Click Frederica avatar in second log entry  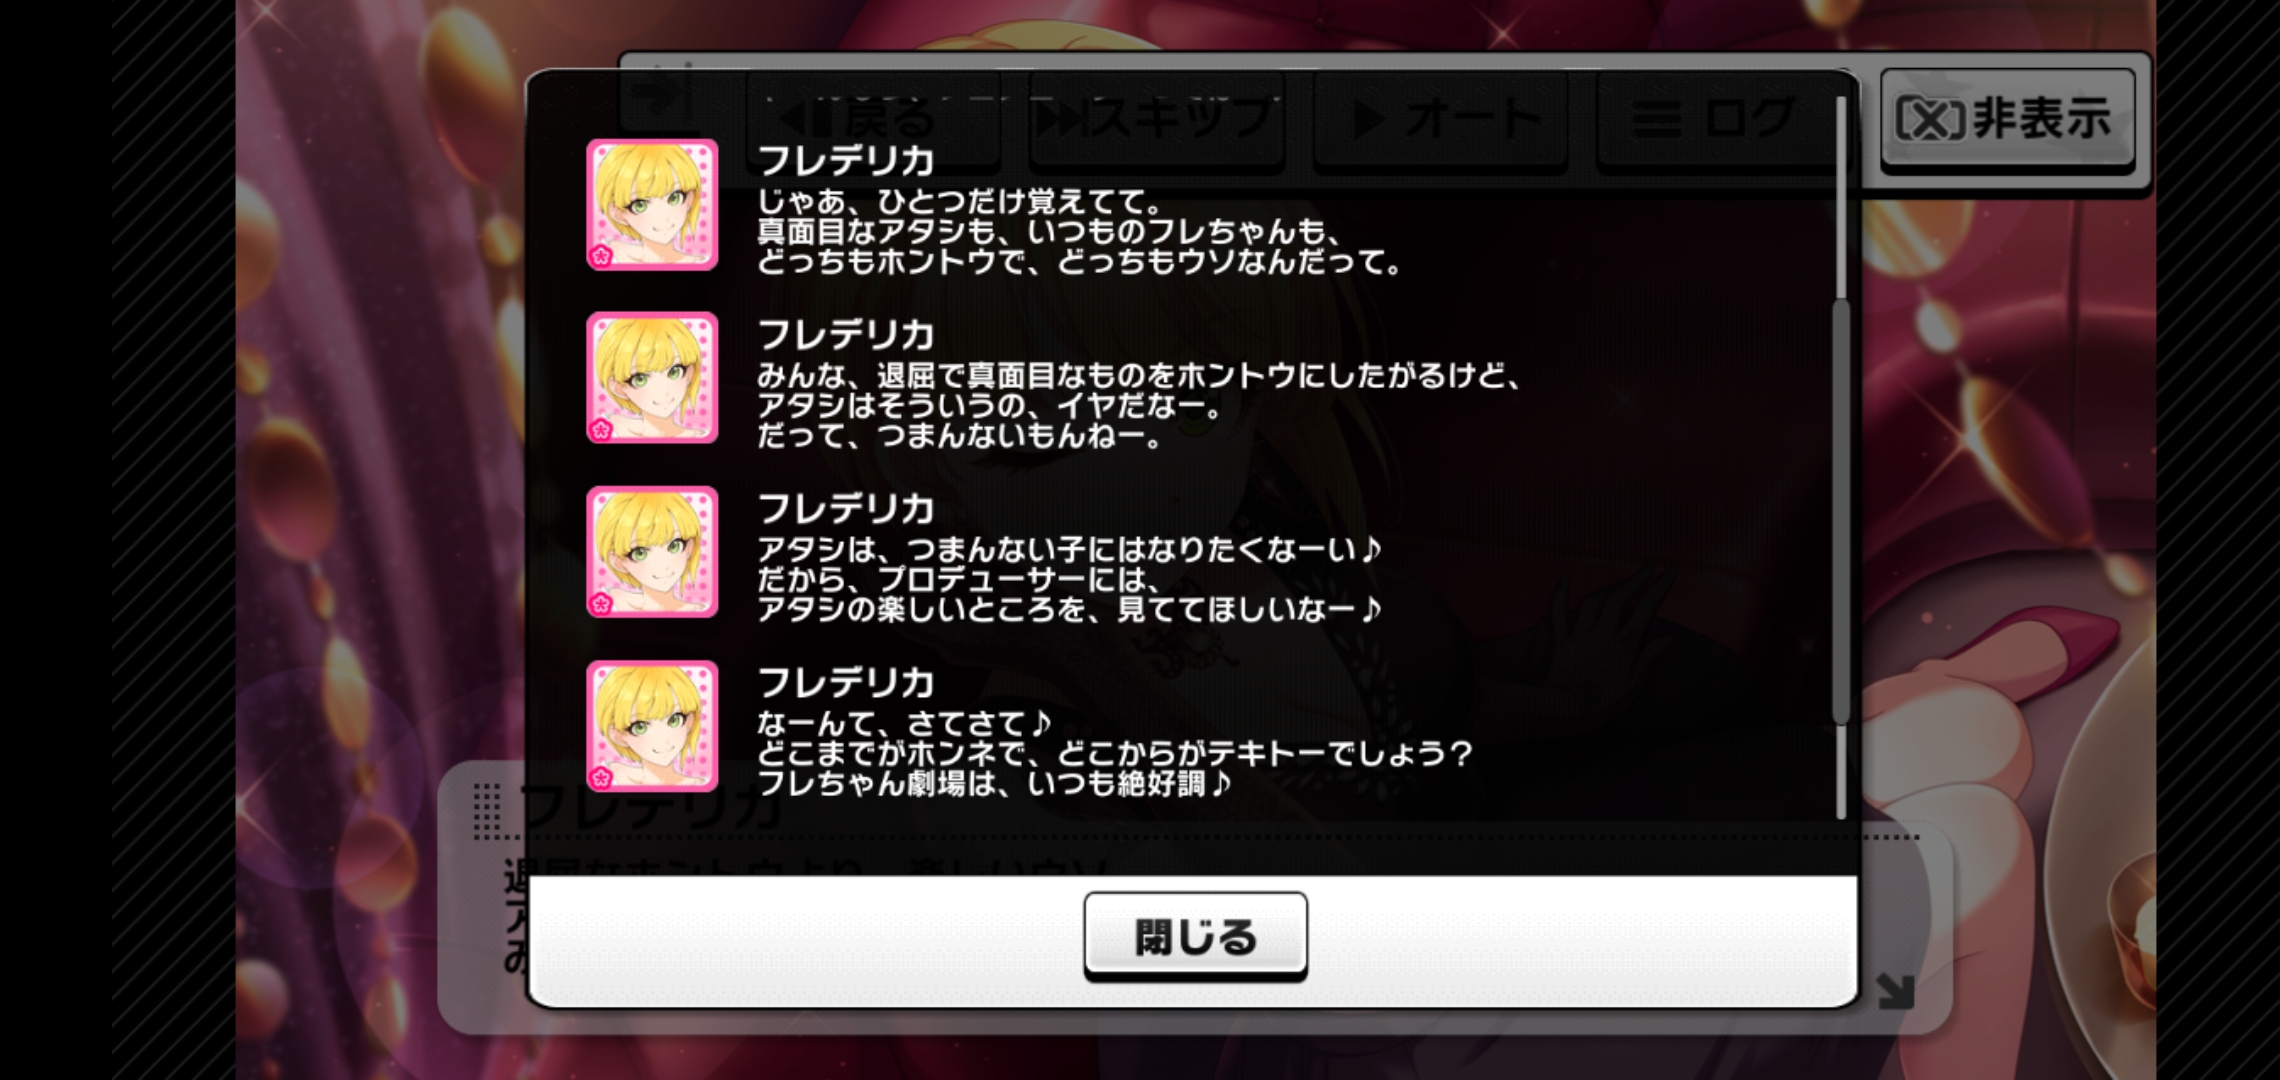coord(652,378)
